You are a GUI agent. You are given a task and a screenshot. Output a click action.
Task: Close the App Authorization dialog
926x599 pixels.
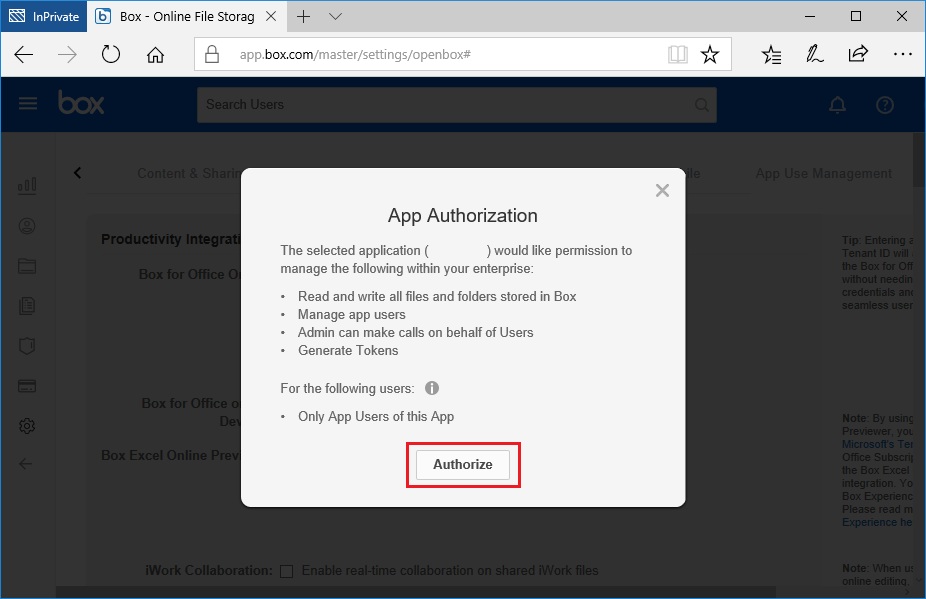tap(662, 190)
